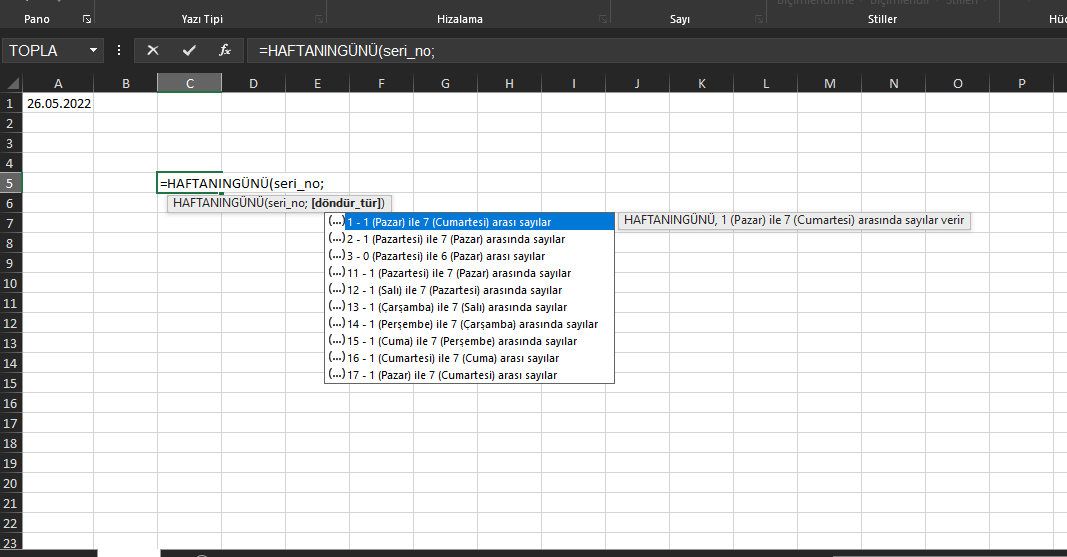This screenshot has width=1067, height=557.
Task: Select column P header
Action: 1021,84
